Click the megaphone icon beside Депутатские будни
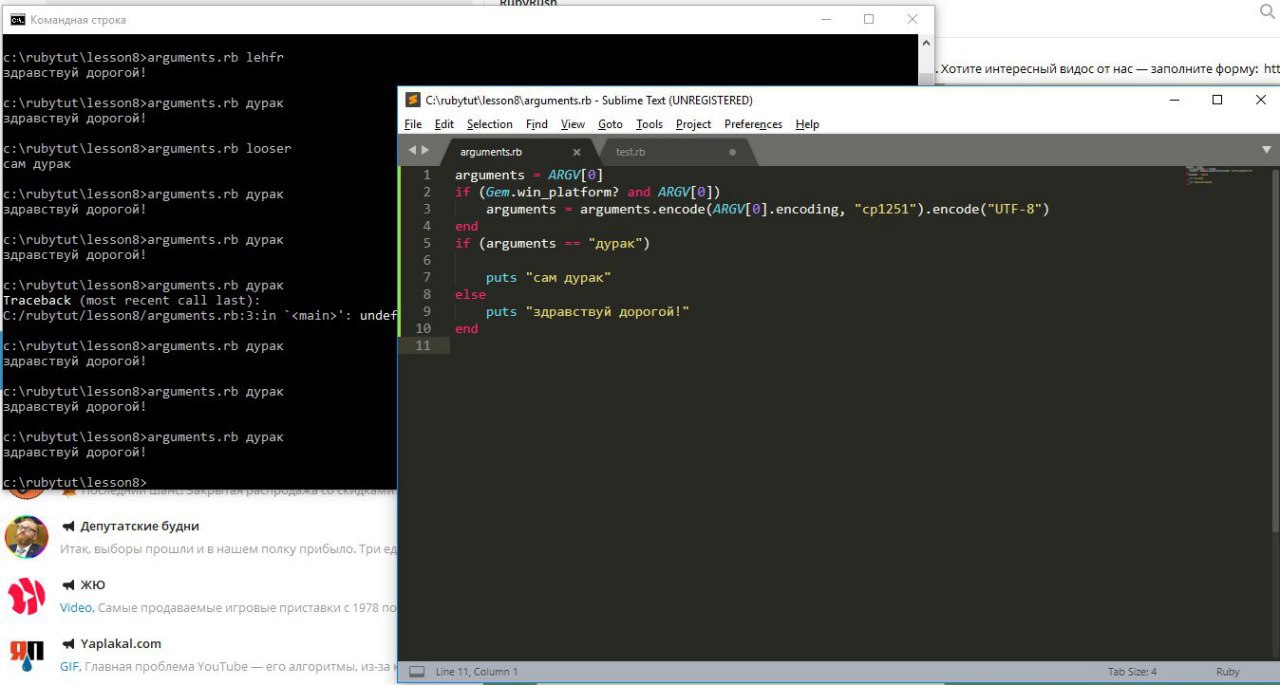This screenshot has width=1280, height=685. point(68,526)
